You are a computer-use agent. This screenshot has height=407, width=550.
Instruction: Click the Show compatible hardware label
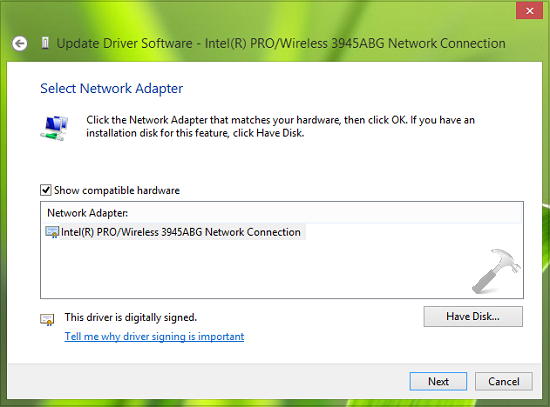point(117,191)
